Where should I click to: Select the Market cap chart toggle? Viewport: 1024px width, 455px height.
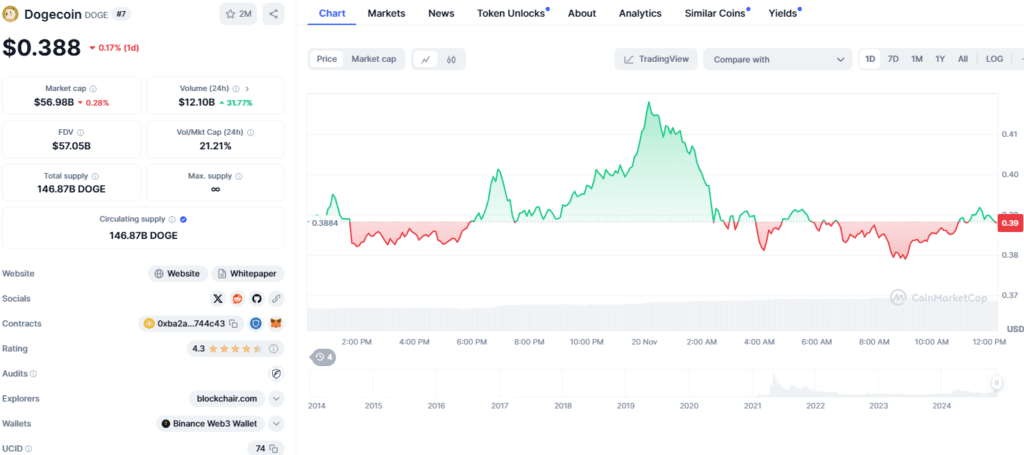pyautogui.click(x=374, y=59)
